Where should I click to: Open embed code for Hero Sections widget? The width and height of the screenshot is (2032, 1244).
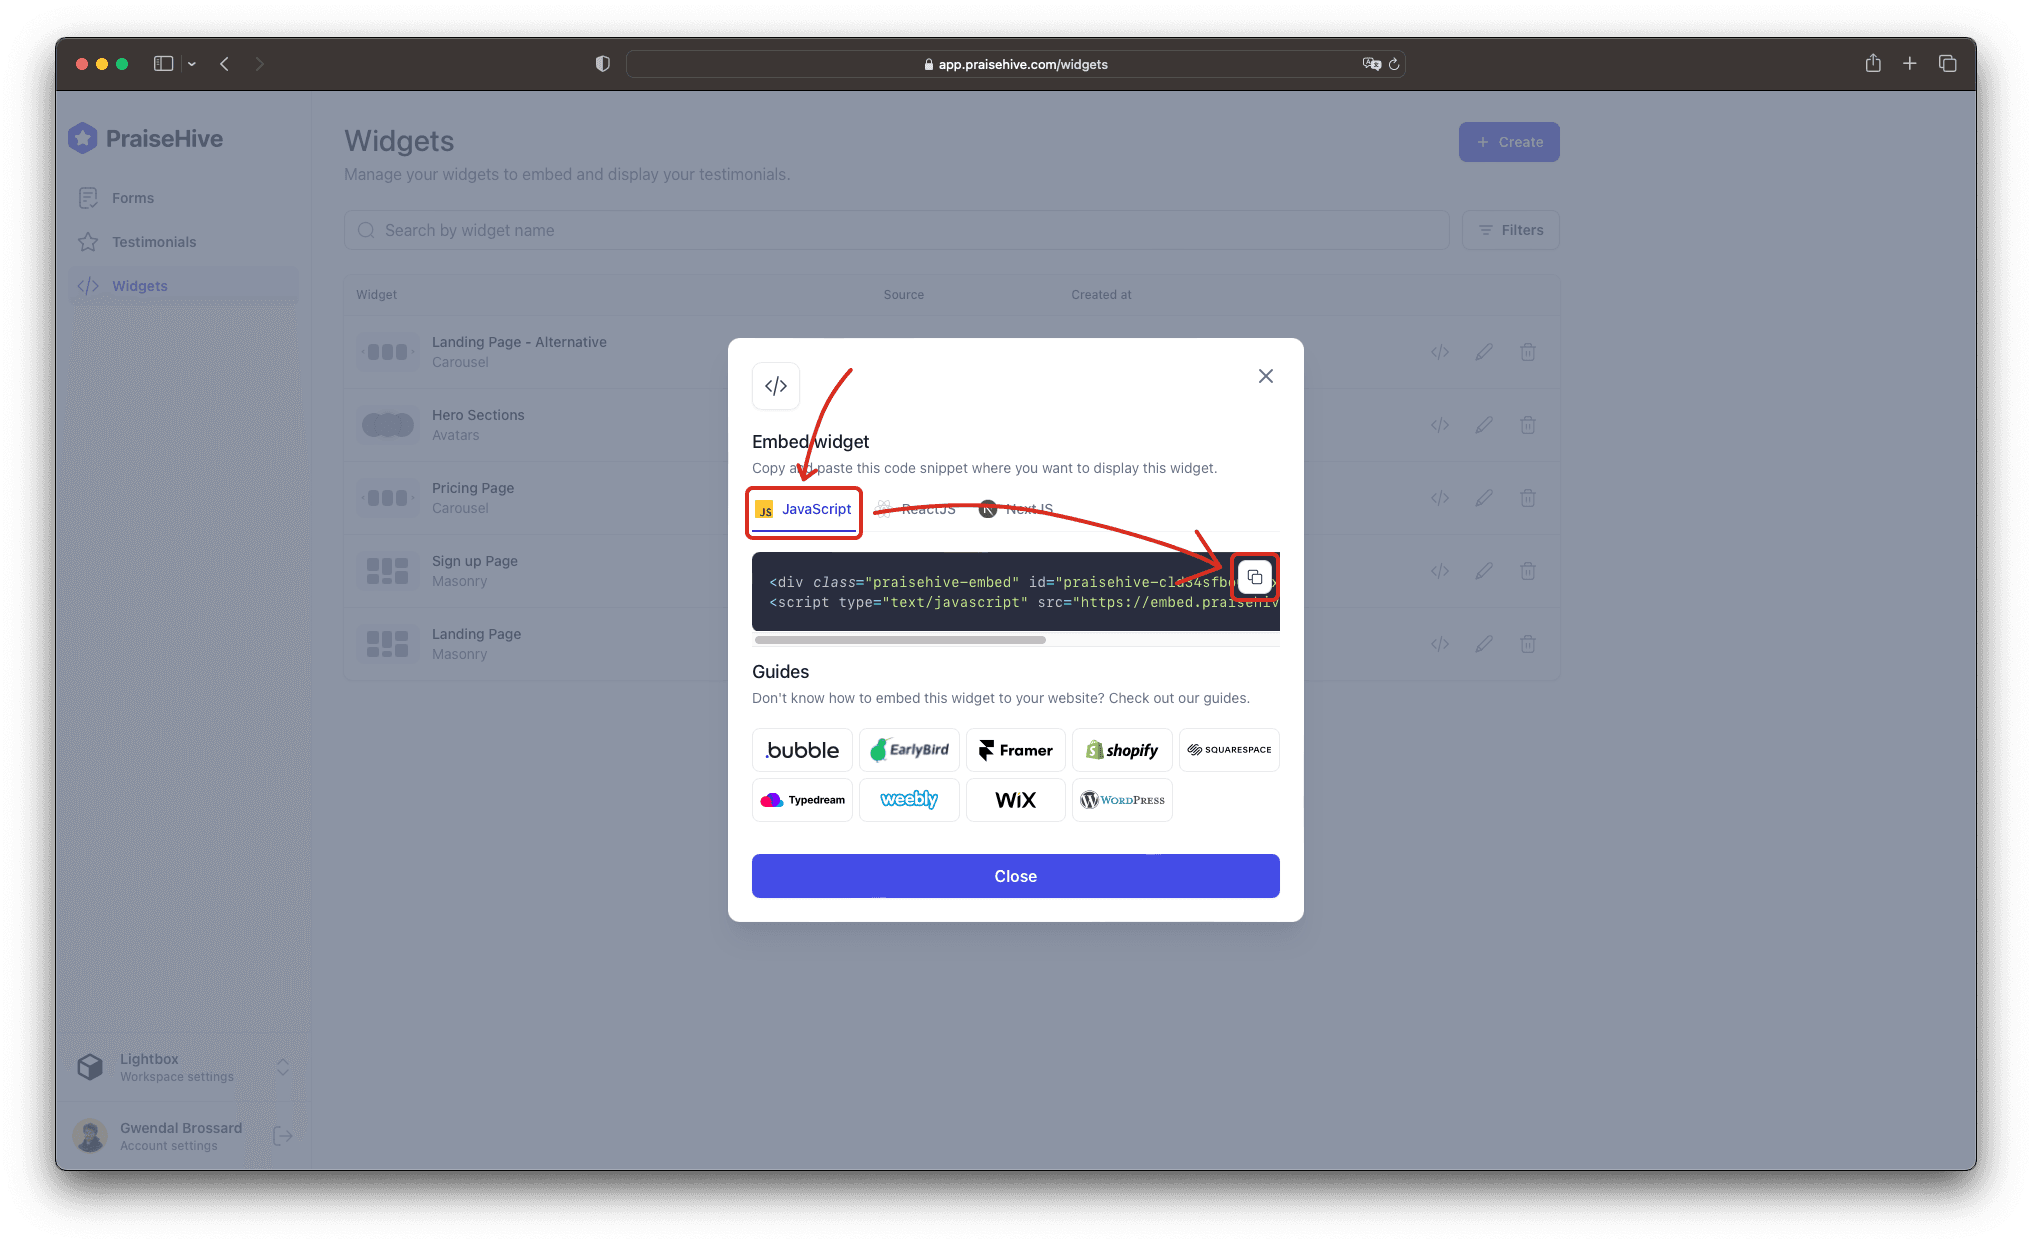[x=1439, y=424]
